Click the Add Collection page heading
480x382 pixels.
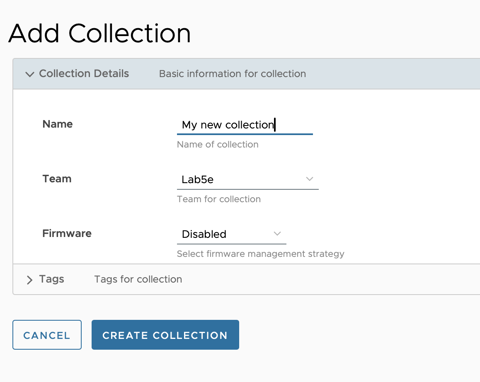pos(100,33)
